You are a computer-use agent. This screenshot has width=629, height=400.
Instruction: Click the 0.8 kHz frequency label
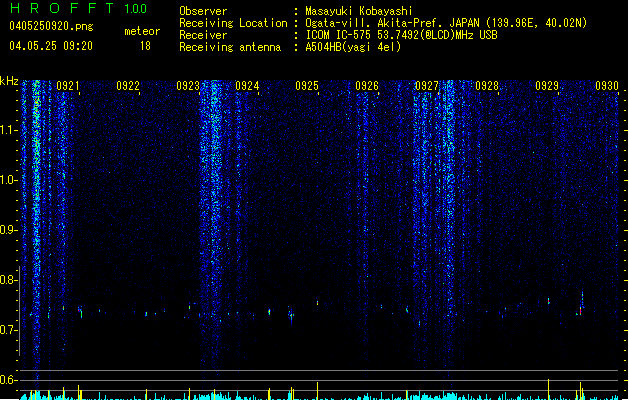[9, 280]
